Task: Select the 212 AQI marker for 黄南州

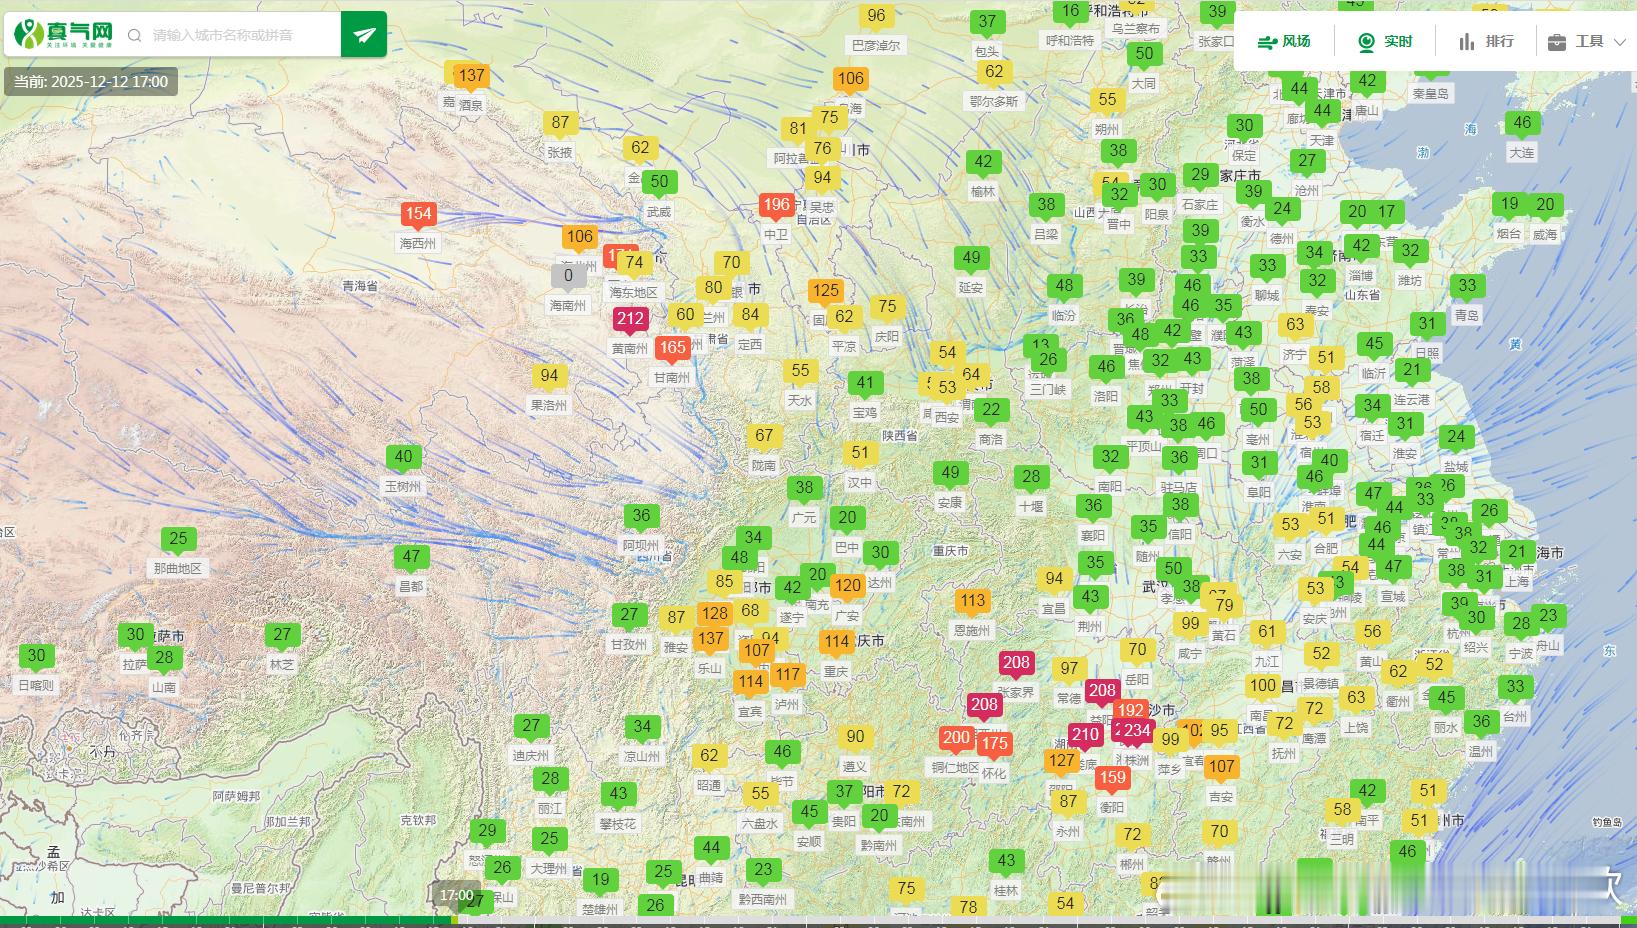Action: coord(630,320)
